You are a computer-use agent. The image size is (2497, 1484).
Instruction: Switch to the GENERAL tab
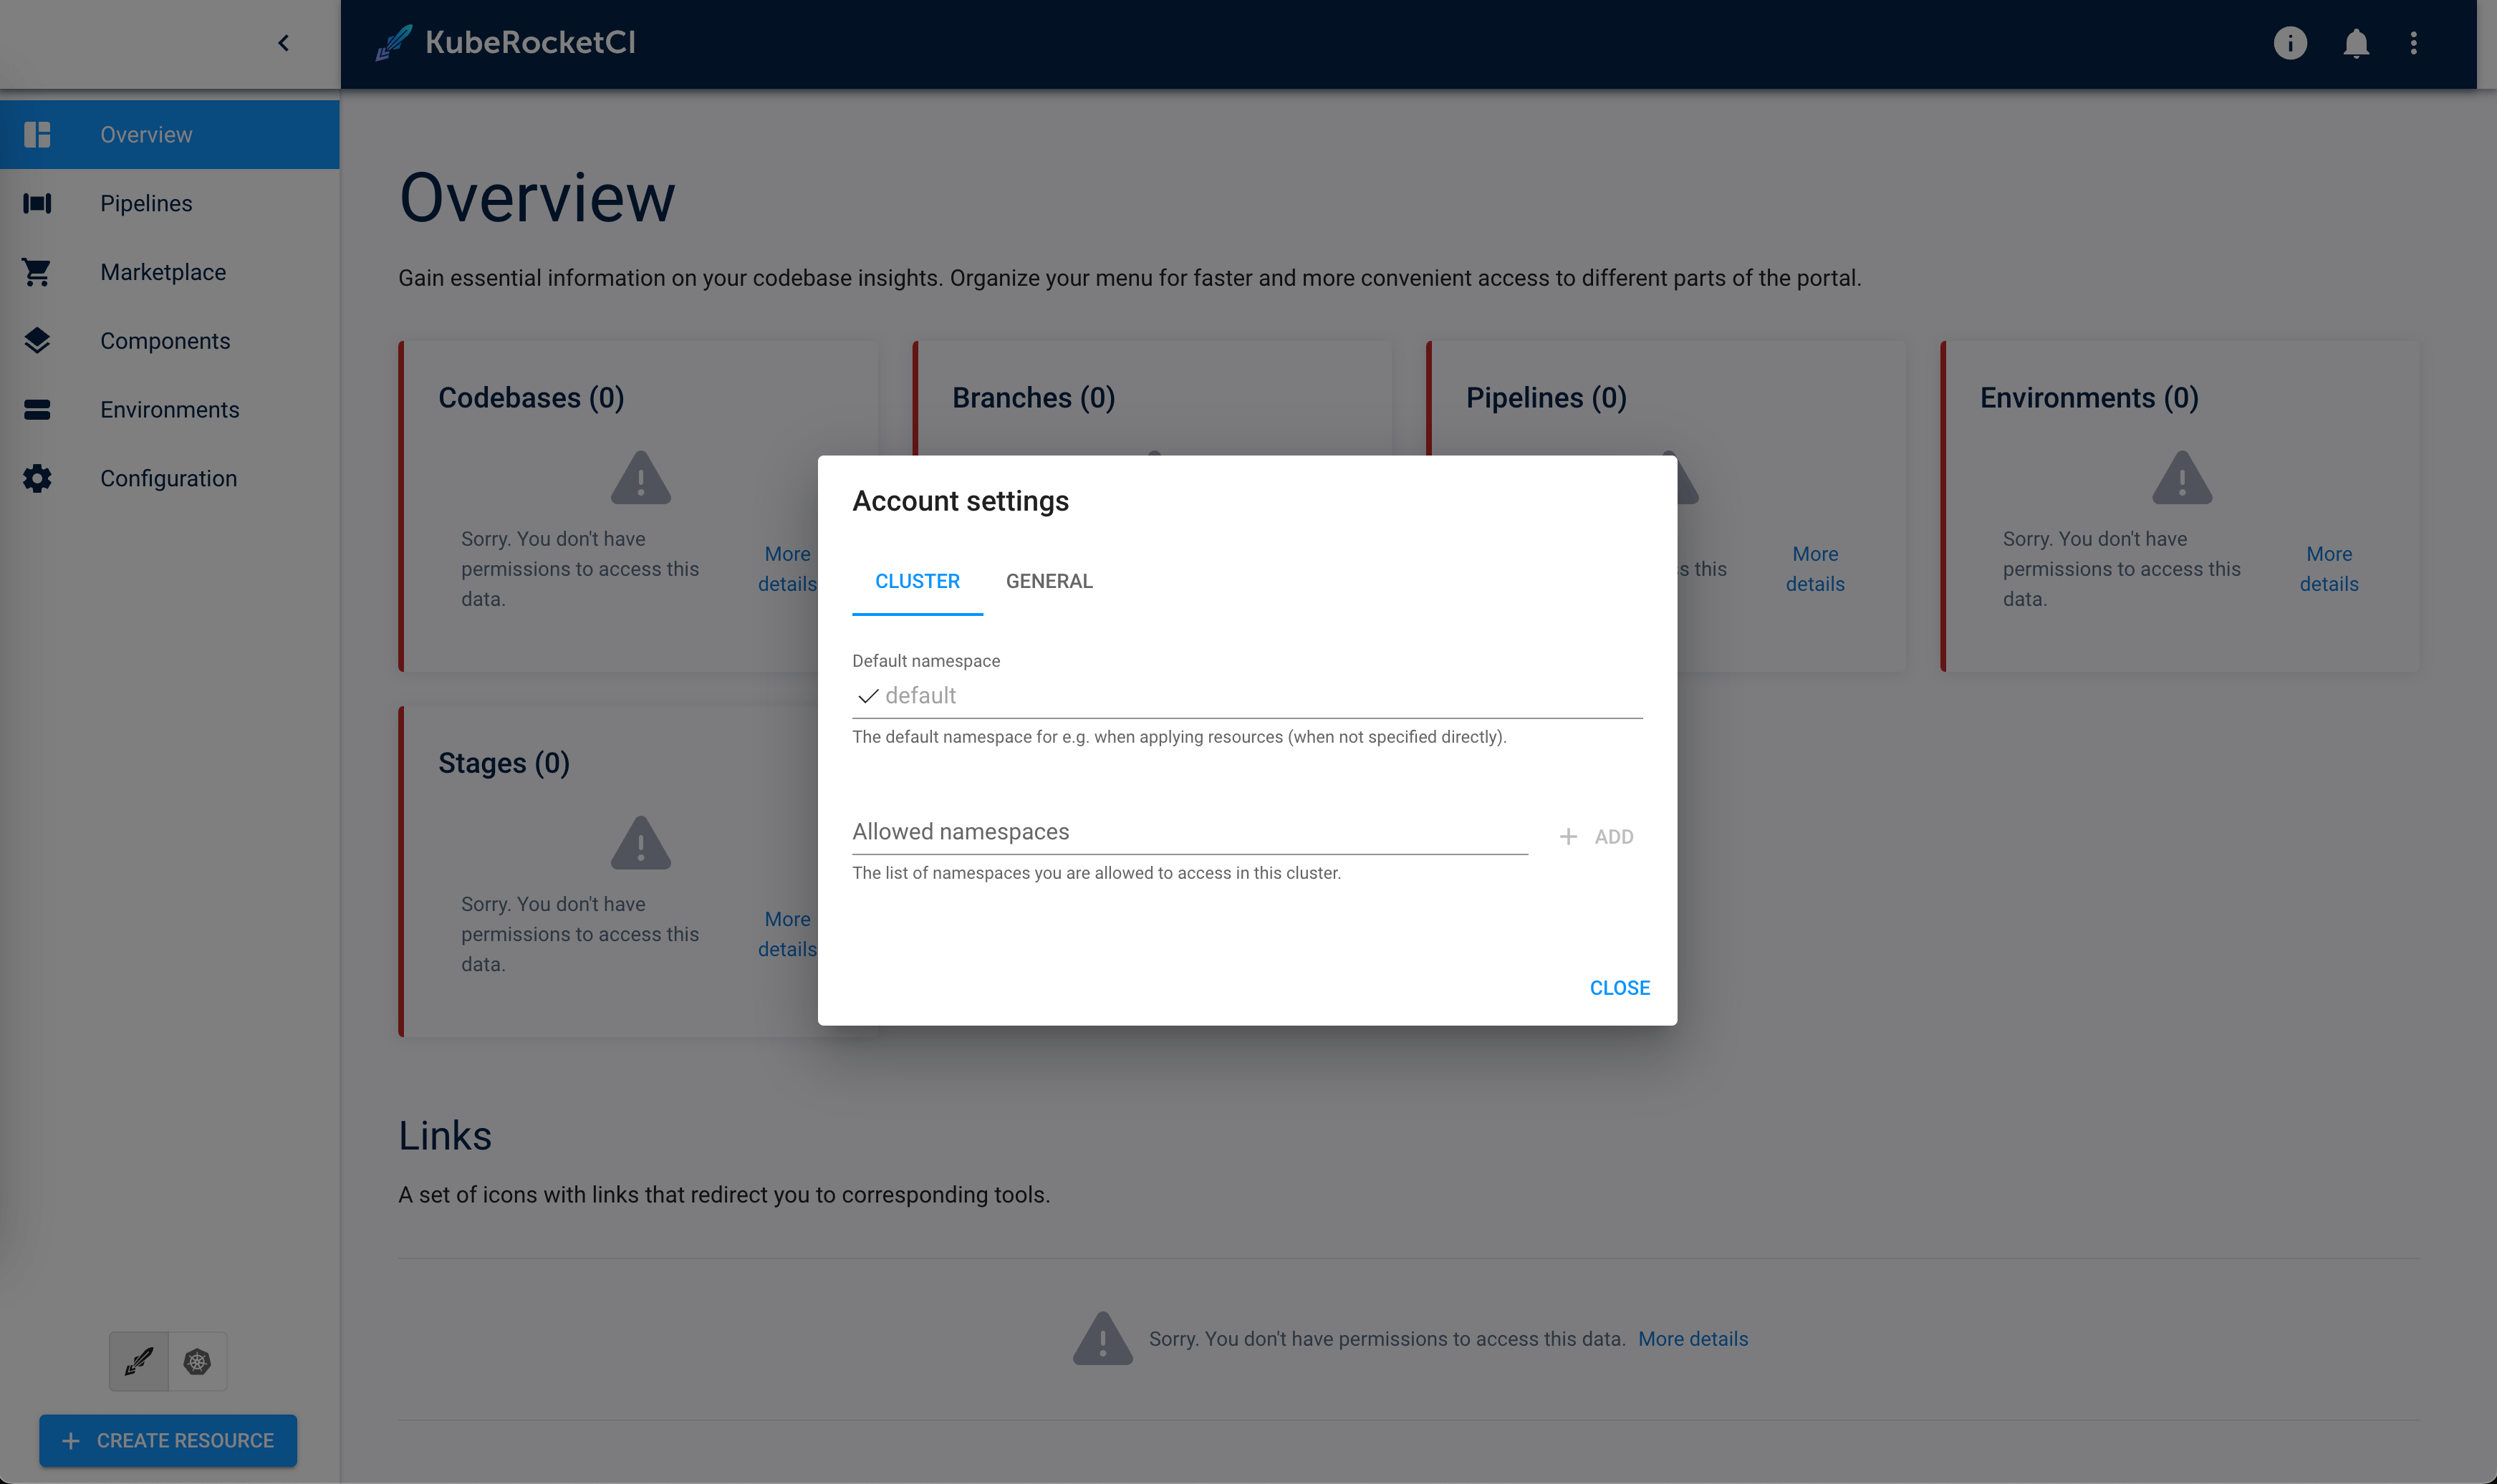pyautogui.click(x=1049, y=580)
